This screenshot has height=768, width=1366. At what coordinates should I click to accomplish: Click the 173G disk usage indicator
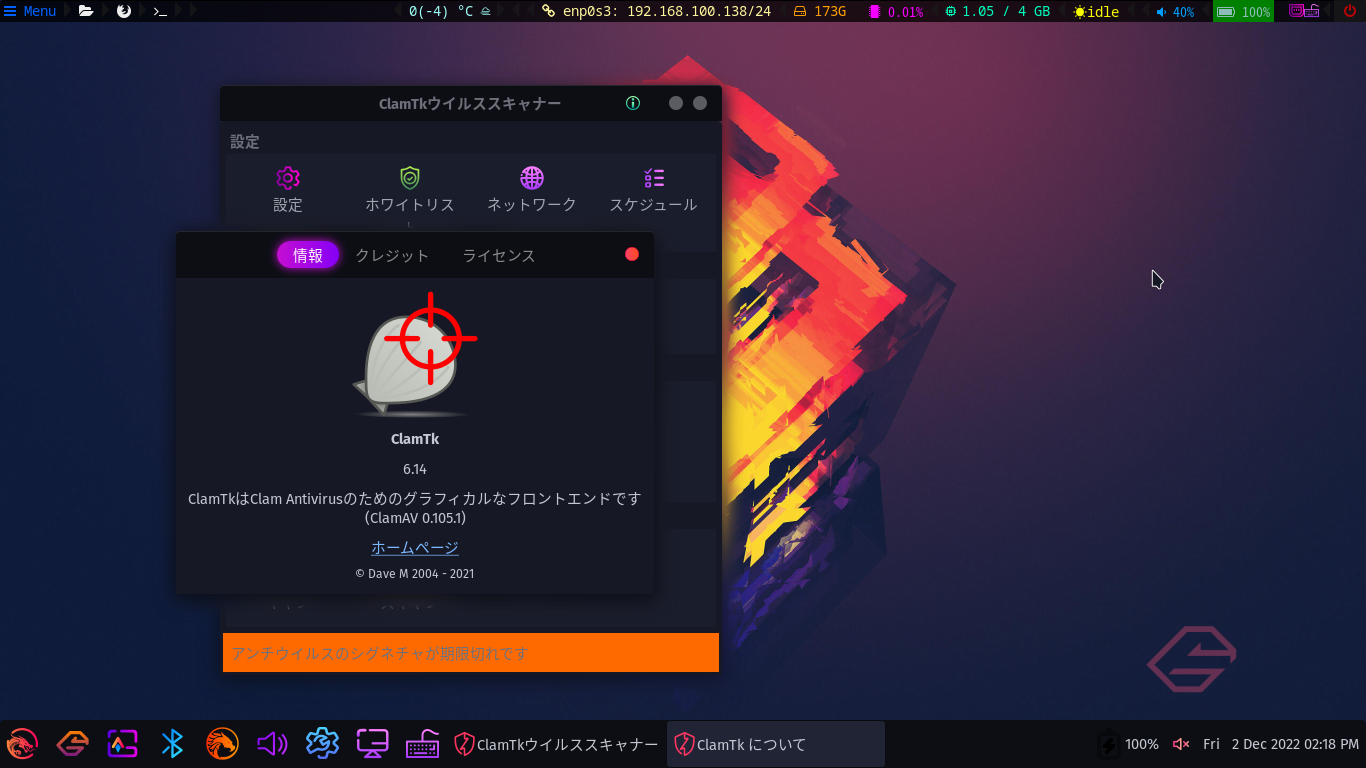click(820, 12)
